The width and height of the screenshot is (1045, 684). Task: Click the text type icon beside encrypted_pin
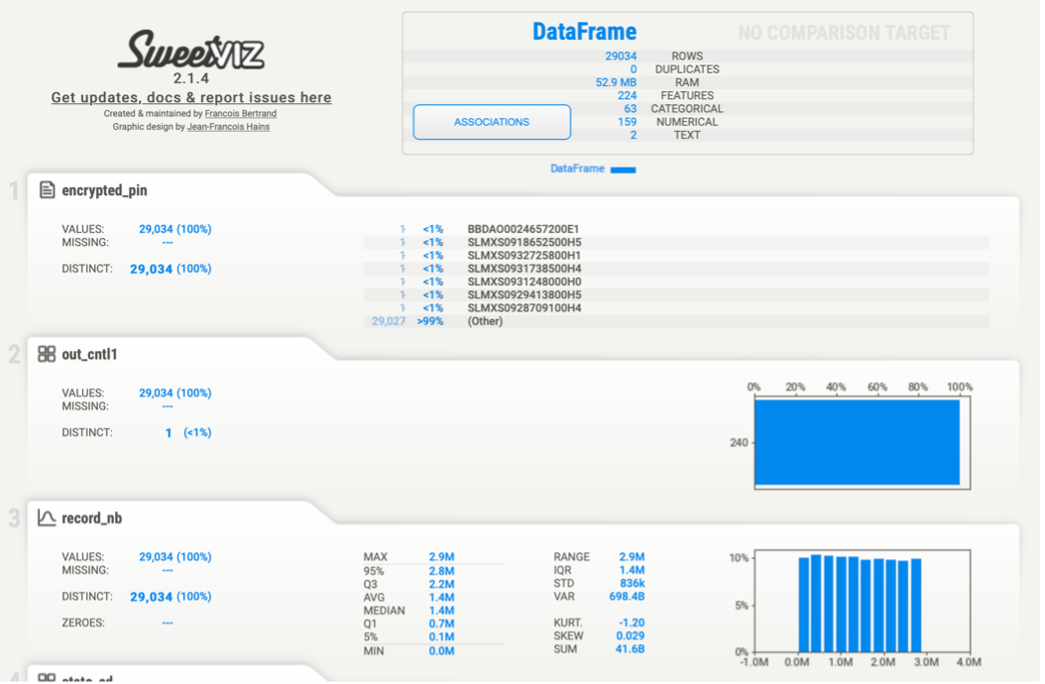(x=47, y=190)
